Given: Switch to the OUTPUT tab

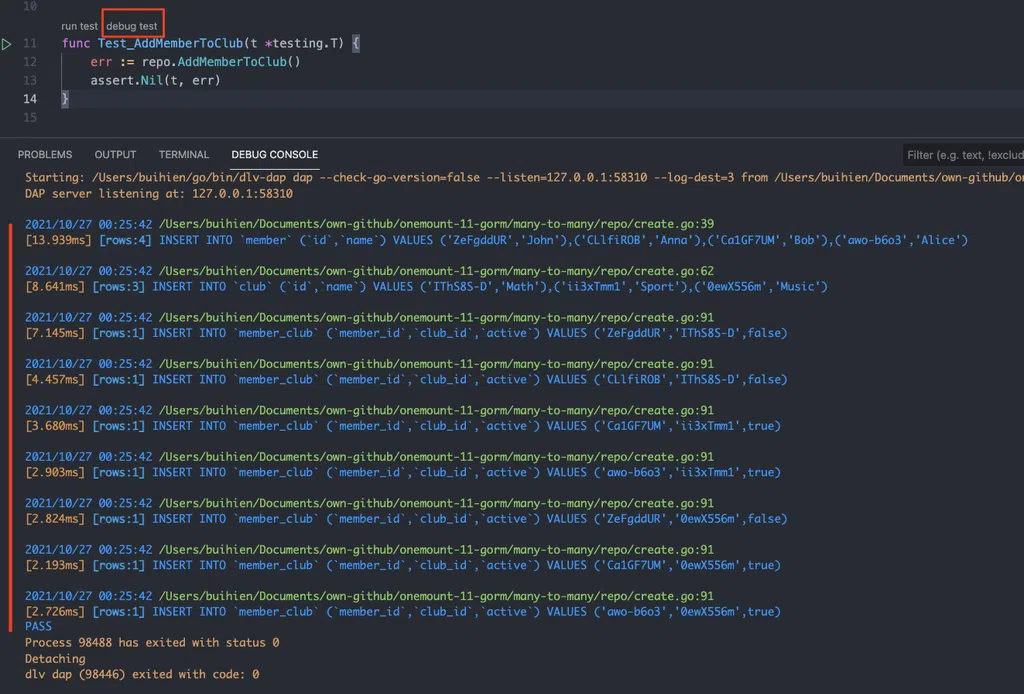Looking at the screenshot, I should point(116,155).
